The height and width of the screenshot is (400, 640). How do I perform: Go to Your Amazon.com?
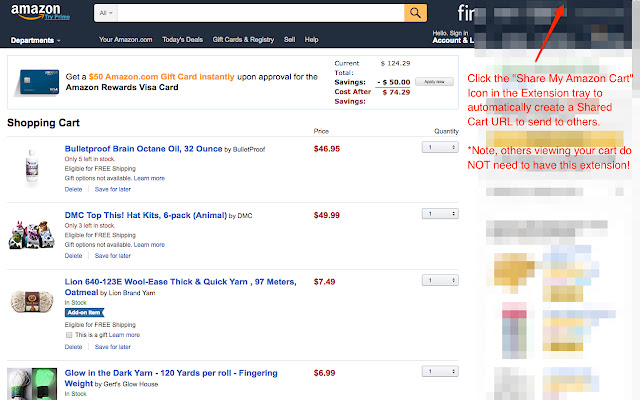[125, 40]
